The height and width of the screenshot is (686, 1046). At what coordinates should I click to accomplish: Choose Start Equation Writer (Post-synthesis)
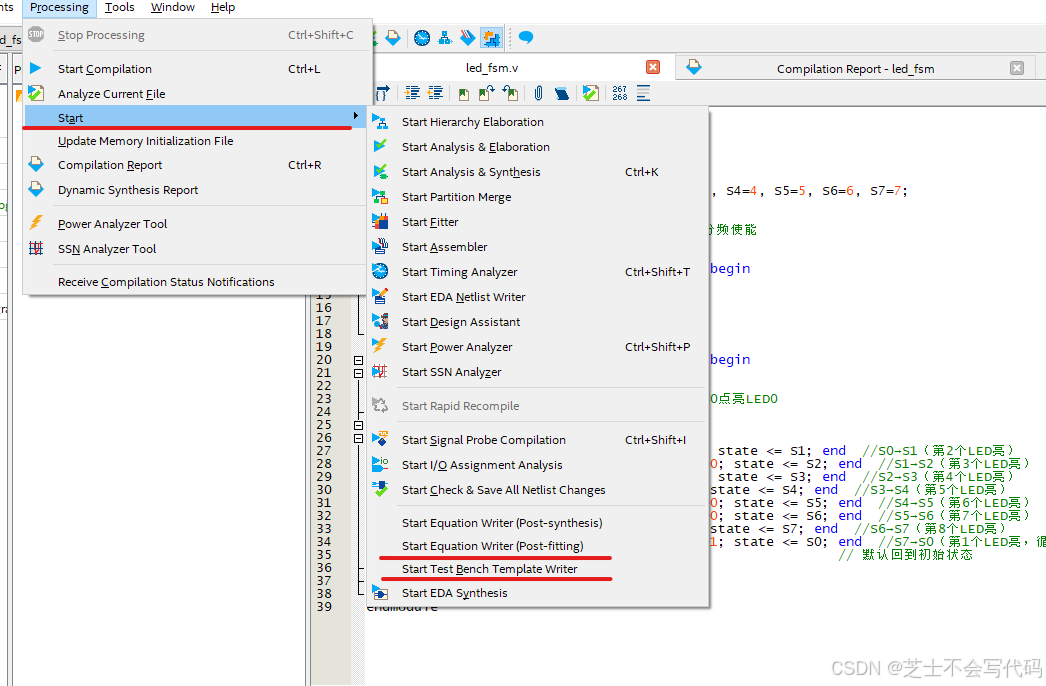(538, 523)
